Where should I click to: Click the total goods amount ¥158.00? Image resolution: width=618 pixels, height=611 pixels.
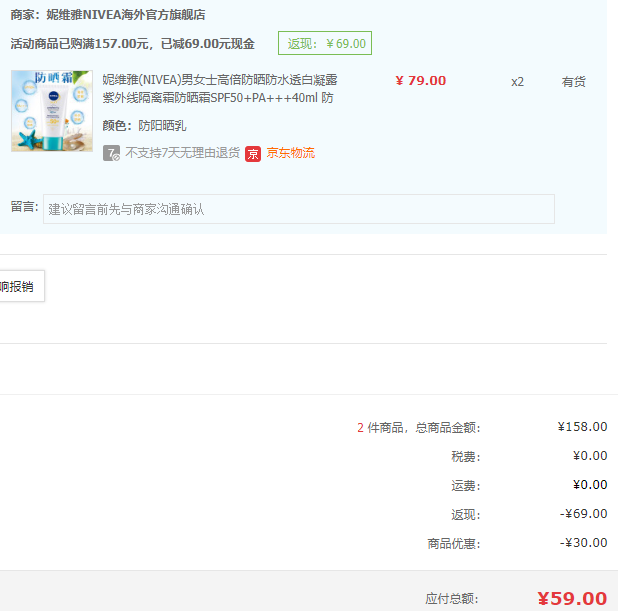click(582, 427)
